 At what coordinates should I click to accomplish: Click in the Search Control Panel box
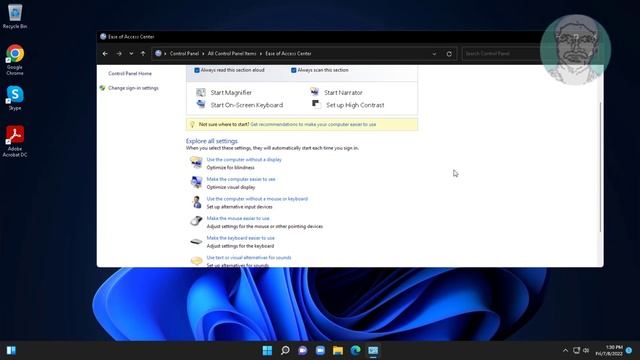click(502, 53)
